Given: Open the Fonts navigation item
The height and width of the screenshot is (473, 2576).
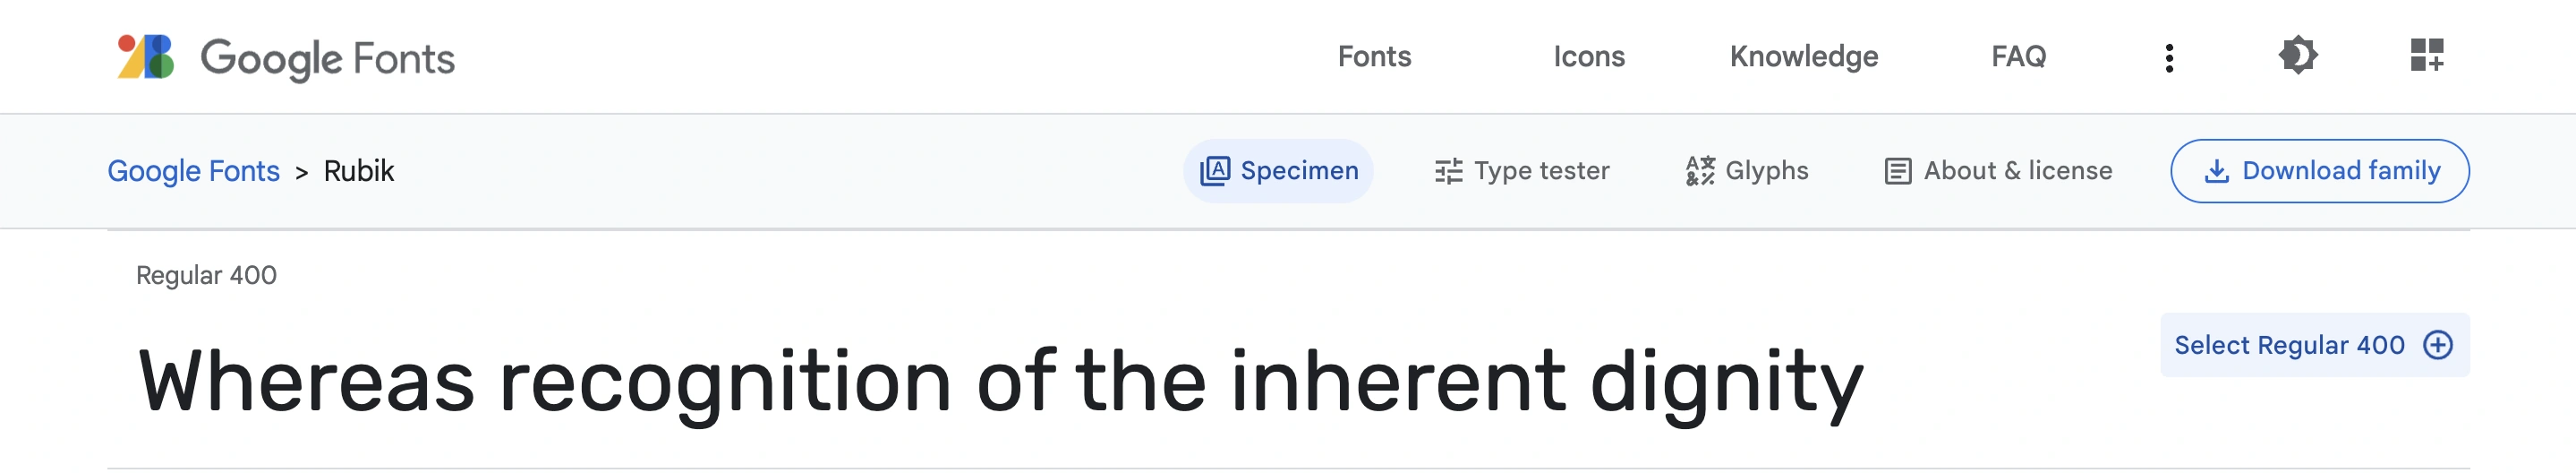Looking at the screenshot, I should click(x=1374, y=57).
